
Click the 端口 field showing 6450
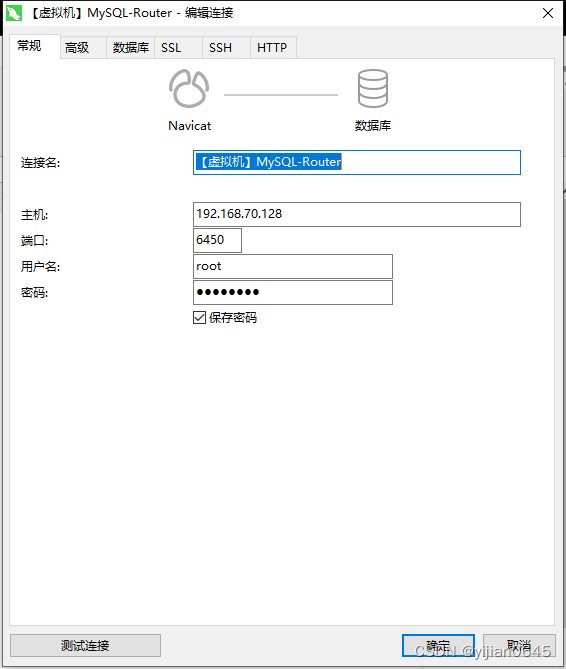[217, 240]
